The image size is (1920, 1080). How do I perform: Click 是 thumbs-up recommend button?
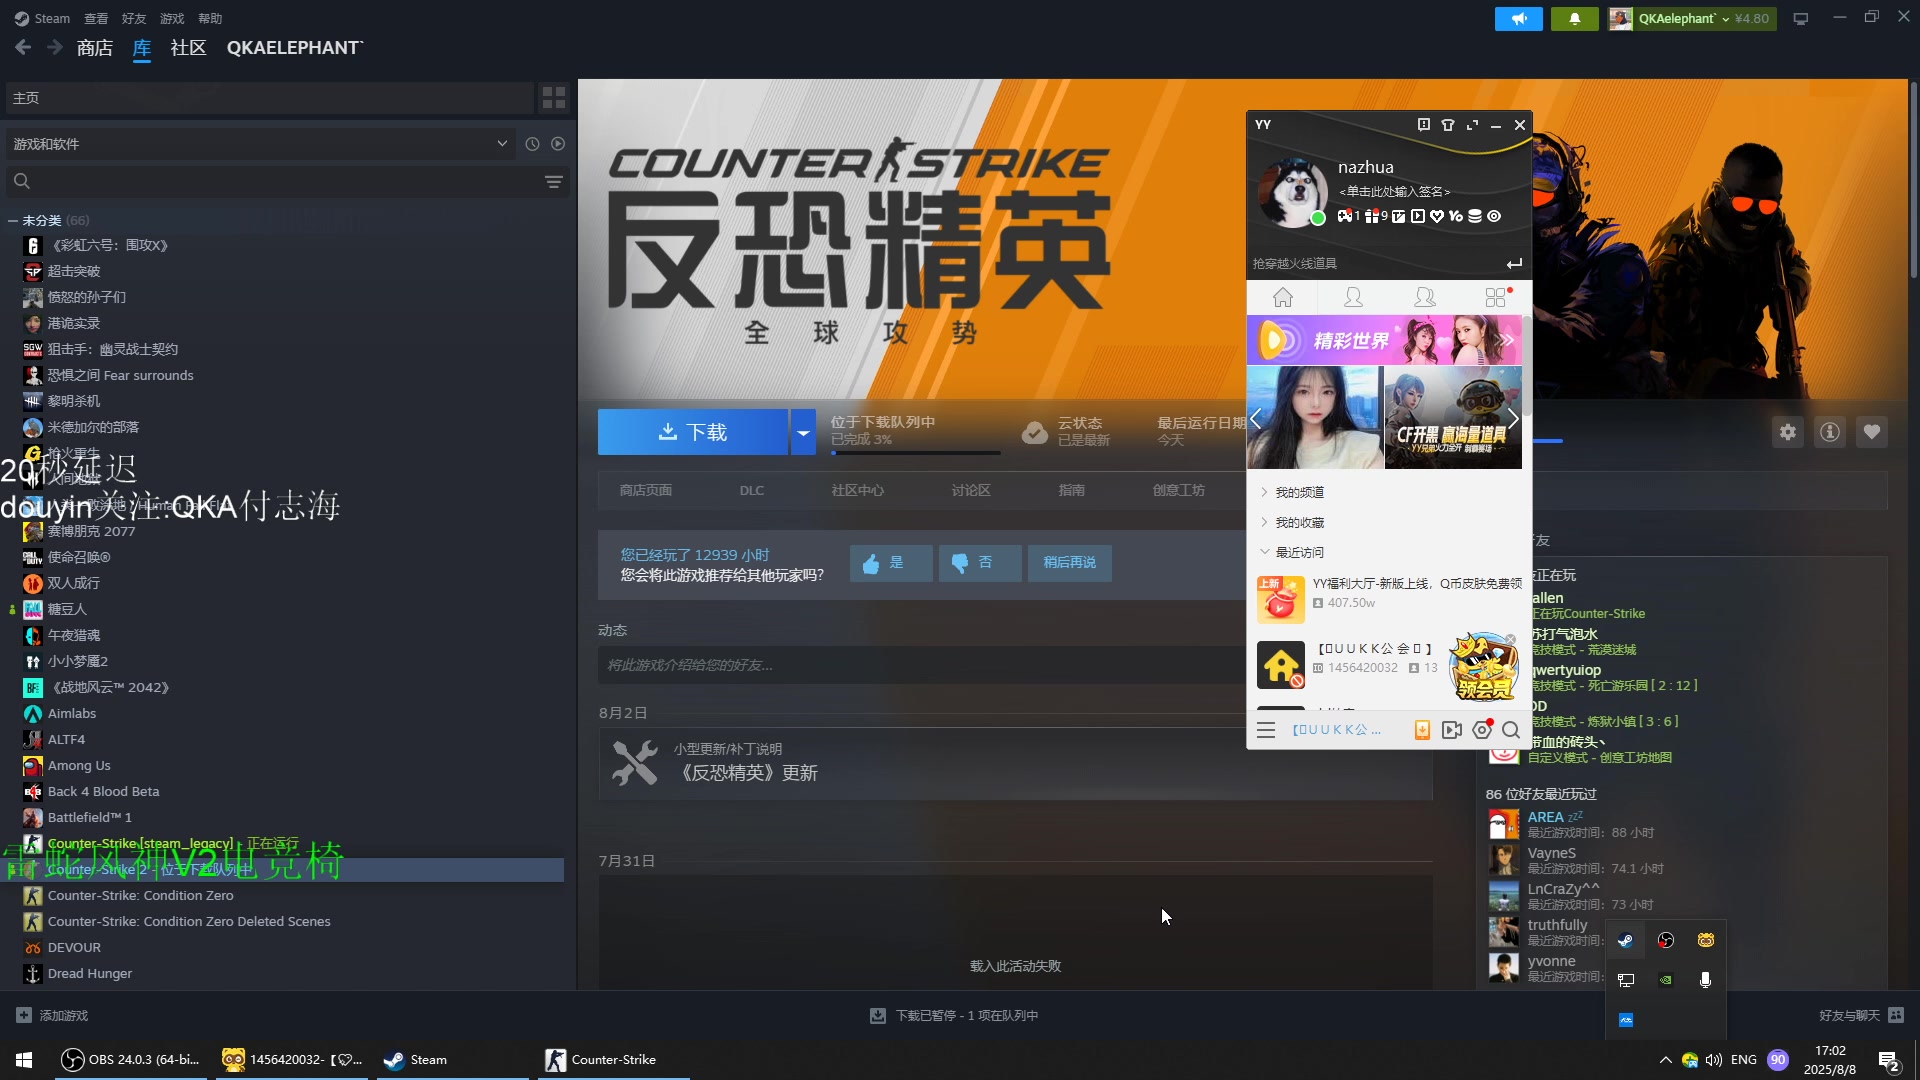point(891,563)
